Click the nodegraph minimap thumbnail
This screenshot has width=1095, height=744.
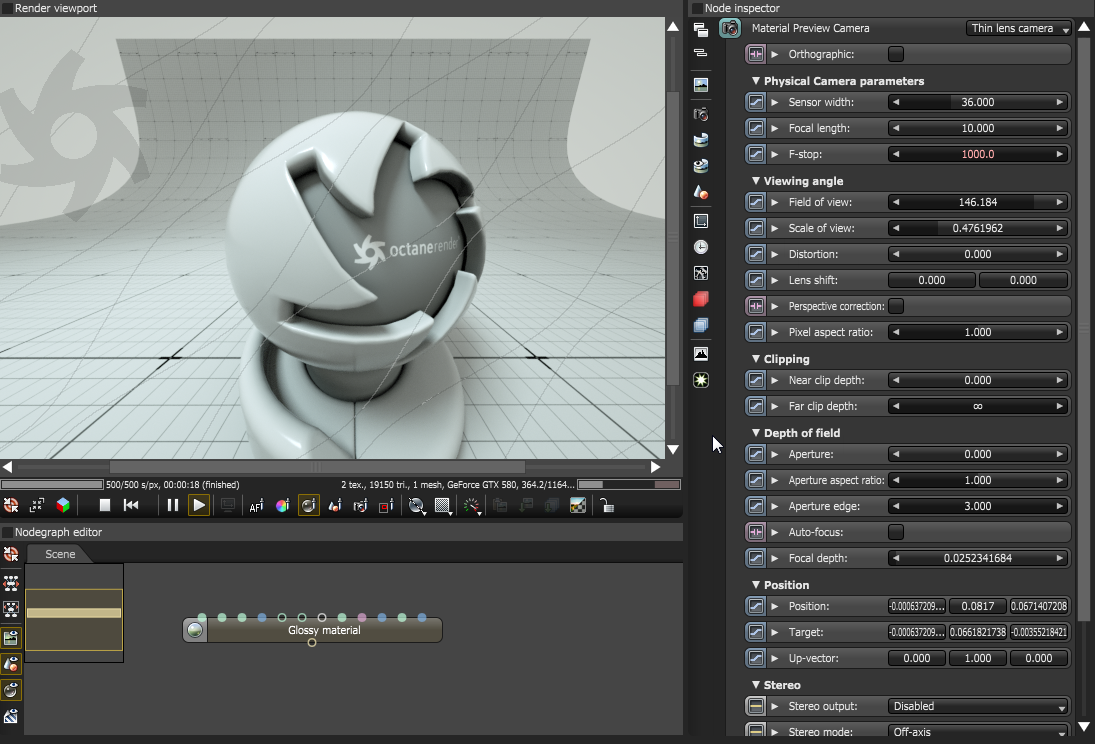(x=74, y=613)
